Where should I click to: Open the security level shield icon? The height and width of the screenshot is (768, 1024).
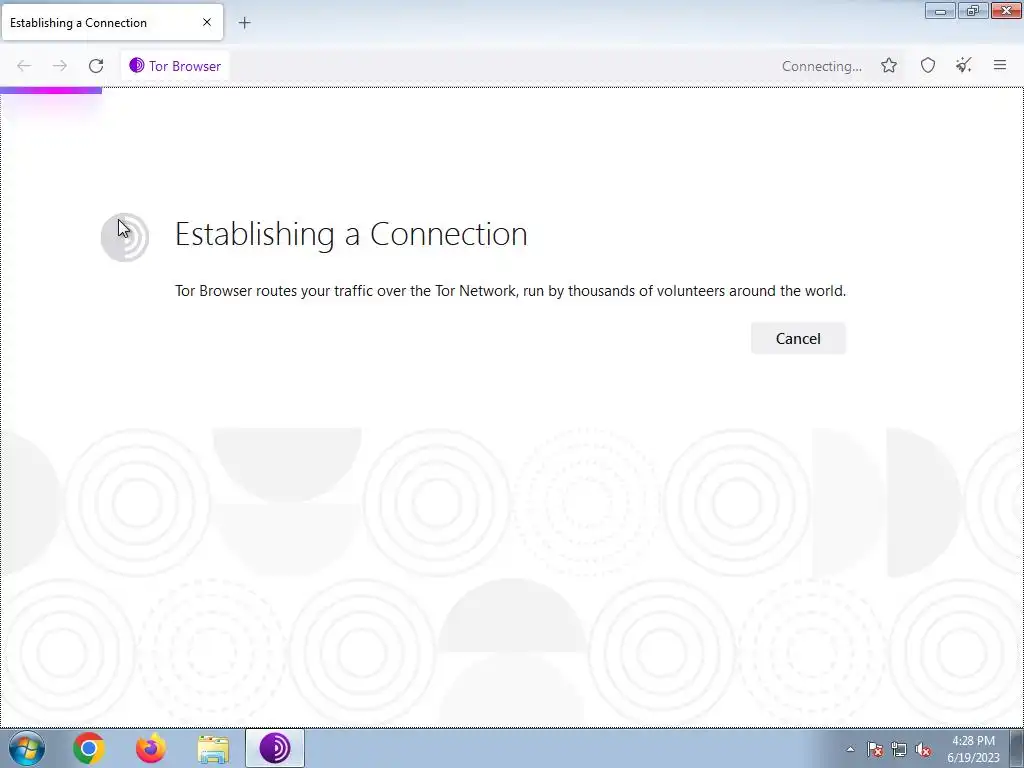(x=928, y=65)
